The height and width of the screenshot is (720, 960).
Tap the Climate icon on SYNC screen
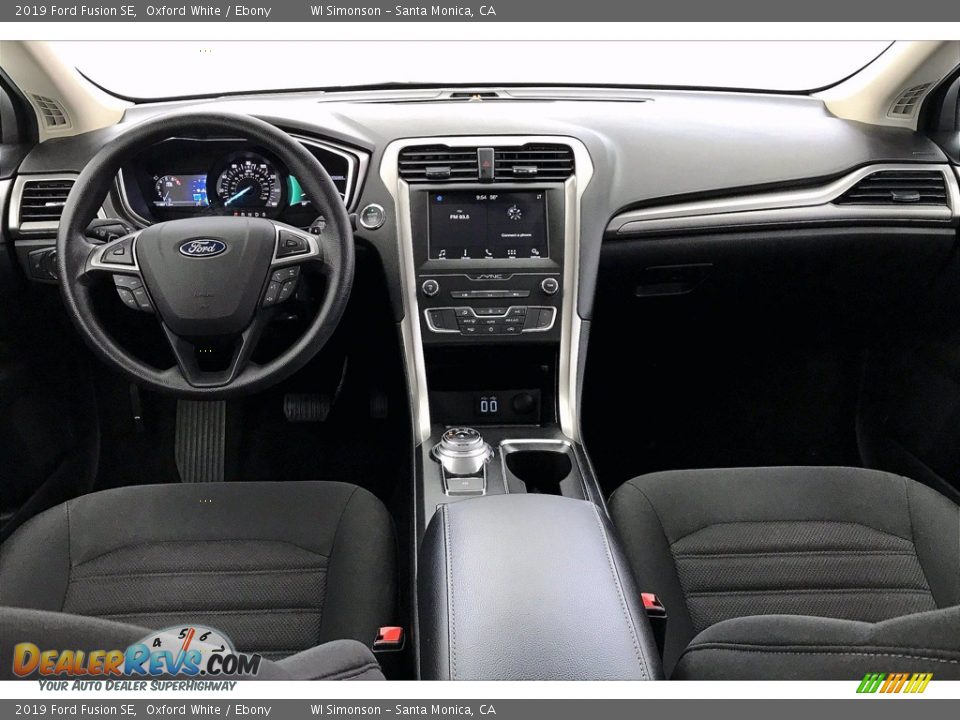(x=464, y=253)
